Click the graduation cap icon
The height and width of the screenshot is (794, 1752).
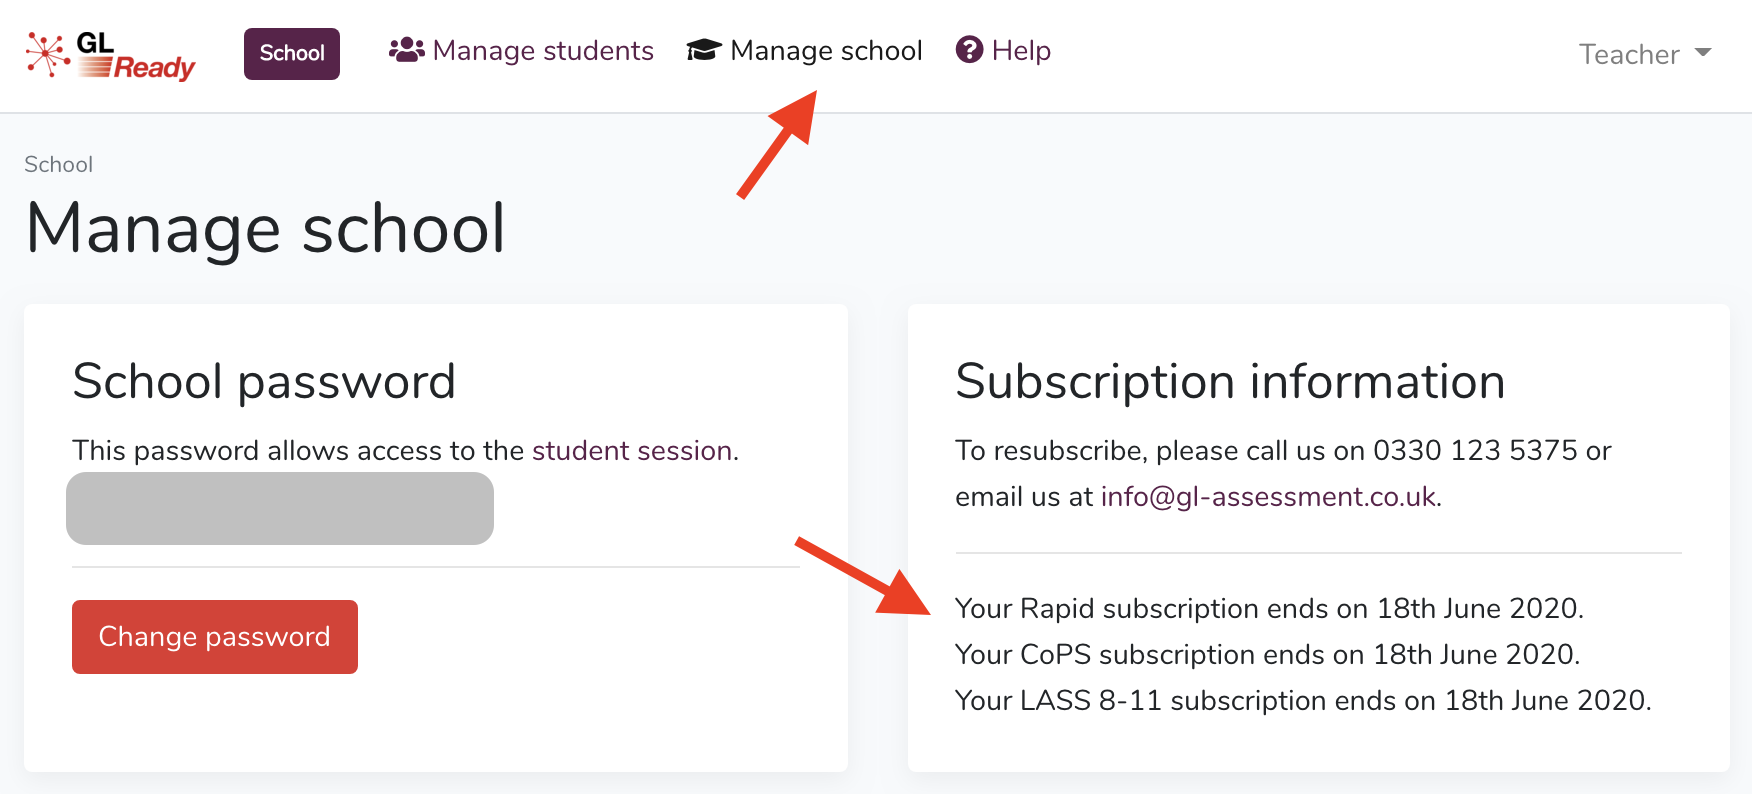coord(704,50)
